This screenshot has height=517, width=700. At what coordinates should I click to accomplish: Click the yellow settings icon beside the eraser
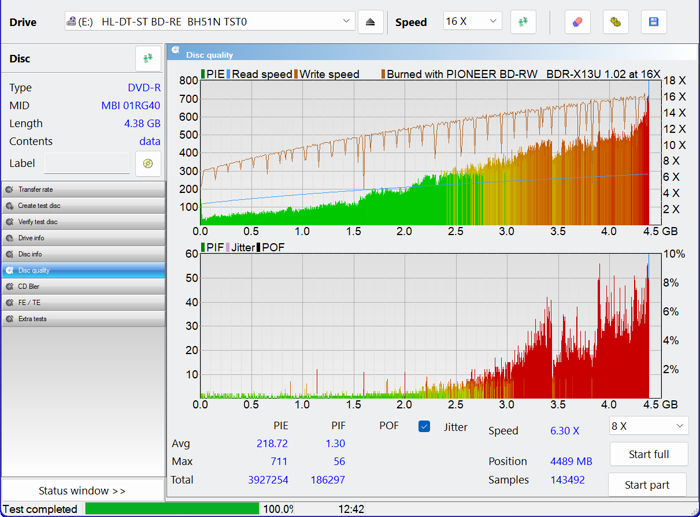615,22
